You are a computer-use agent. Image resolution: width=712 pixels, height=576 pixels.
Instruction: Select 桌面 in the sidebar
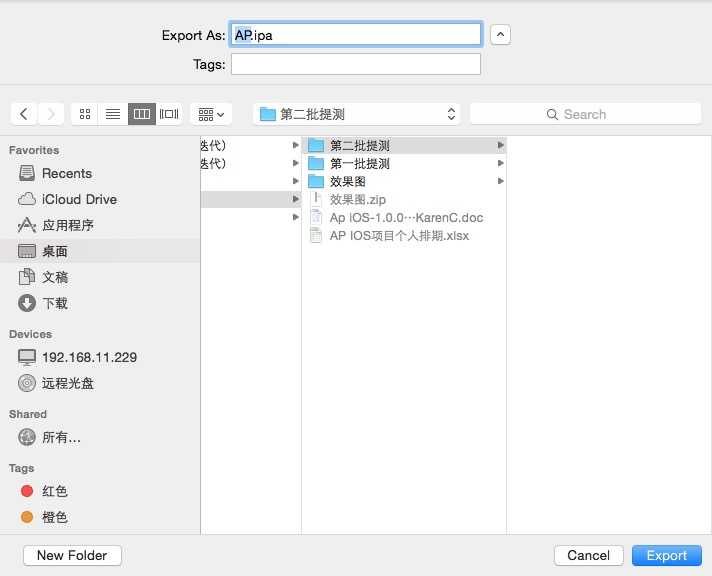pyautogui.click(x=100, y=251)
